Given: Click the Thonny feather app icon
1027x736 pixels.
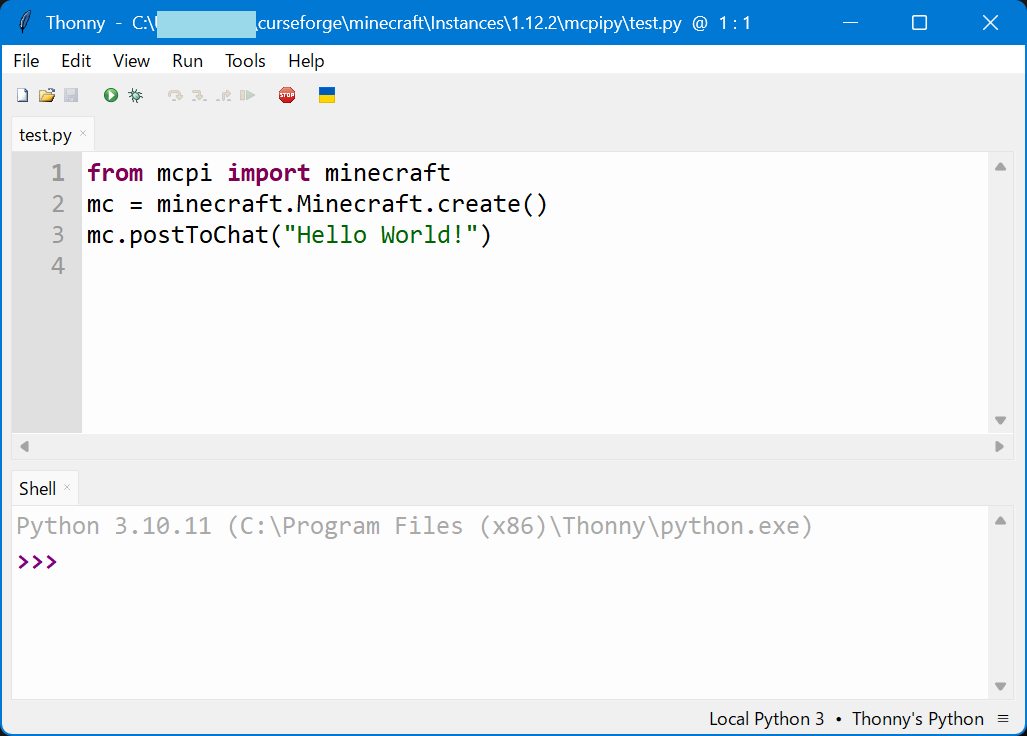Looking at the screenshot, I should [x=25, y=23].
